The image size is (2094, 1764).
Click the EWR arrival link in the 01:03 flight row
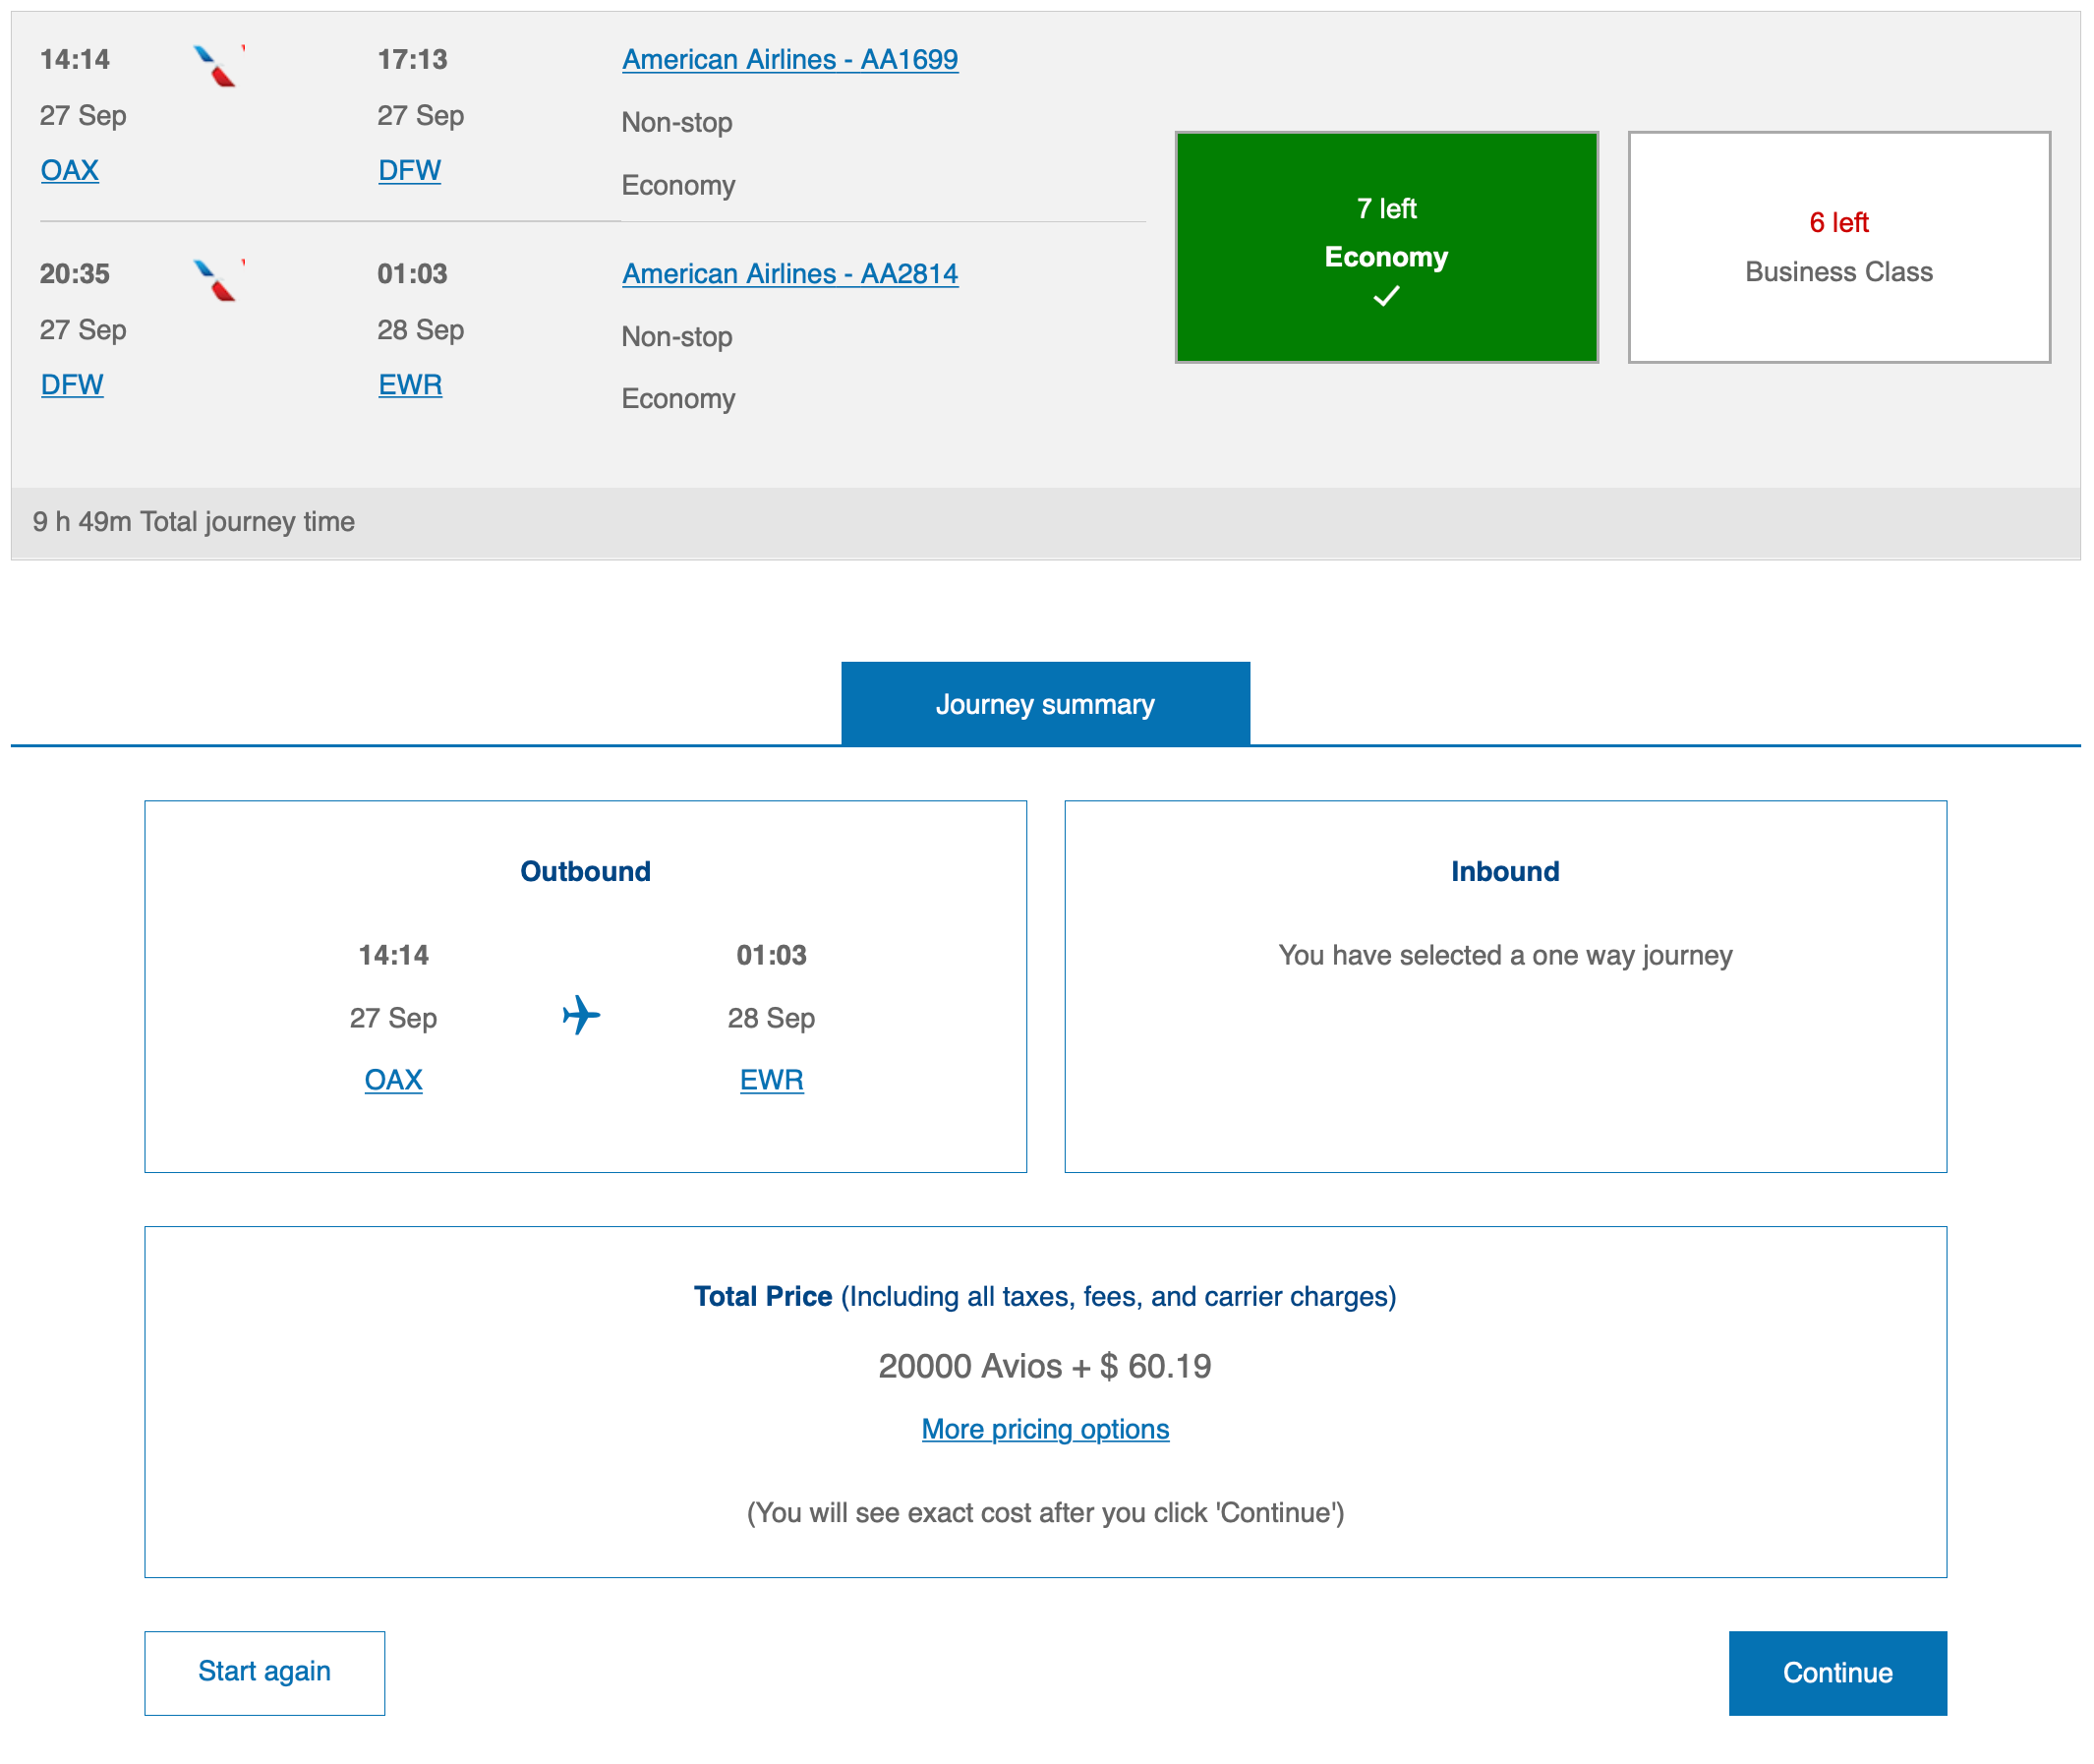(x=410, y=384)
